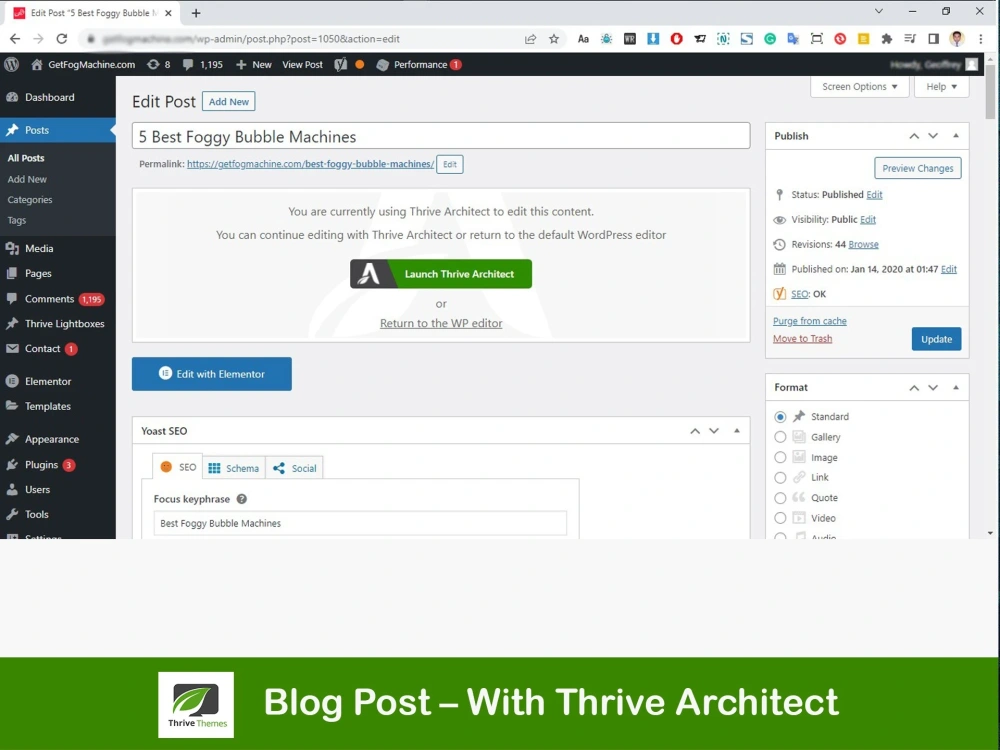
Task: Click the share page icon in address bar
Action: coord(530,39)
